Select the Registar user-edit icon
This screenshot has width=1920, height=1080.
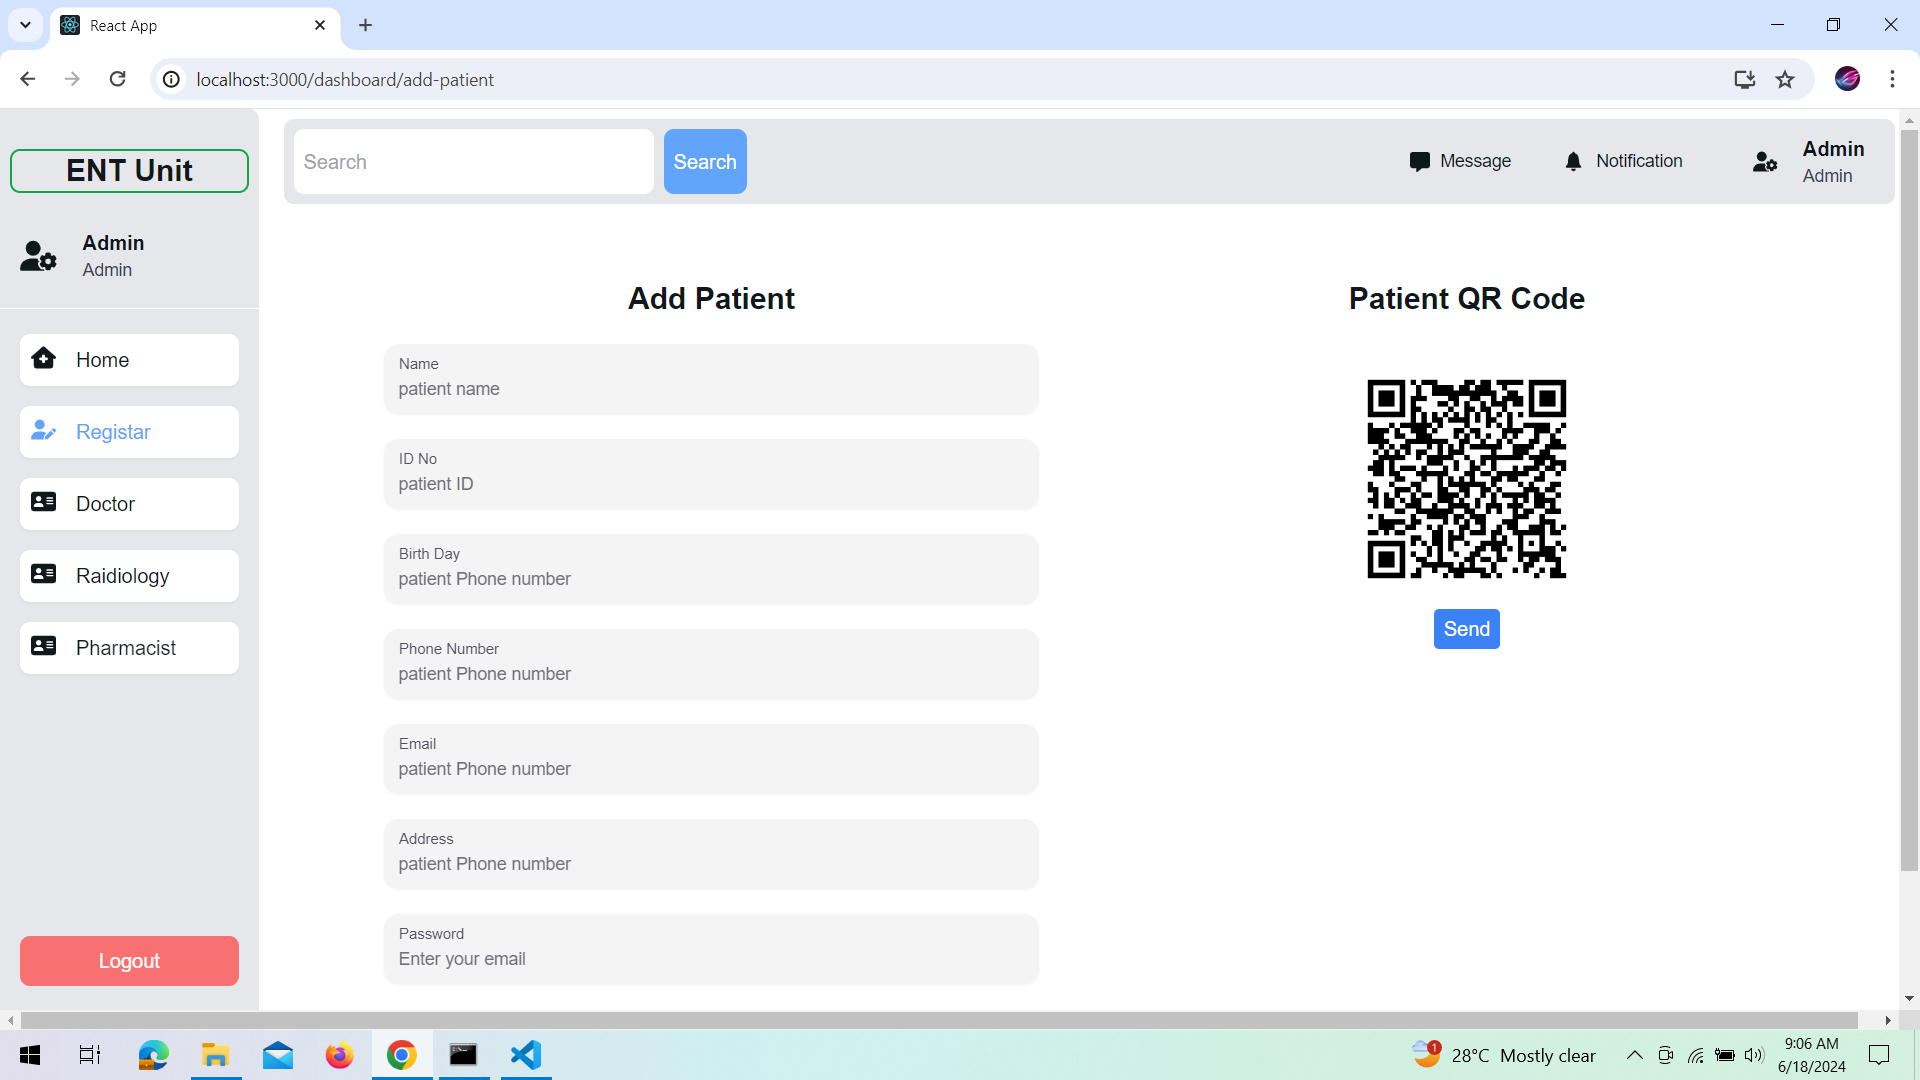click(x=44, y=431)
